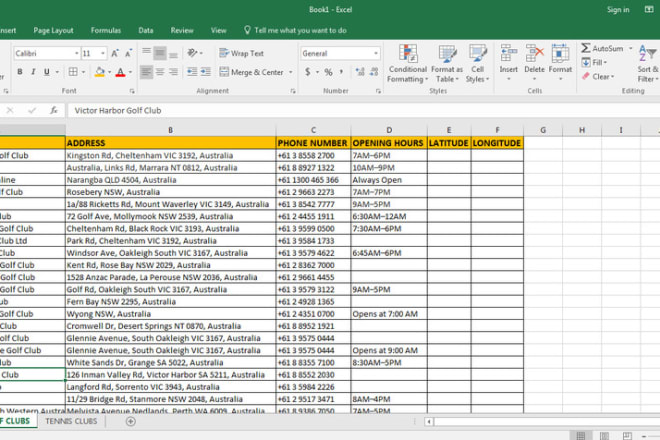Open the text orientation tool
Viewport: 660px width, 440px height.
point(193,53)
